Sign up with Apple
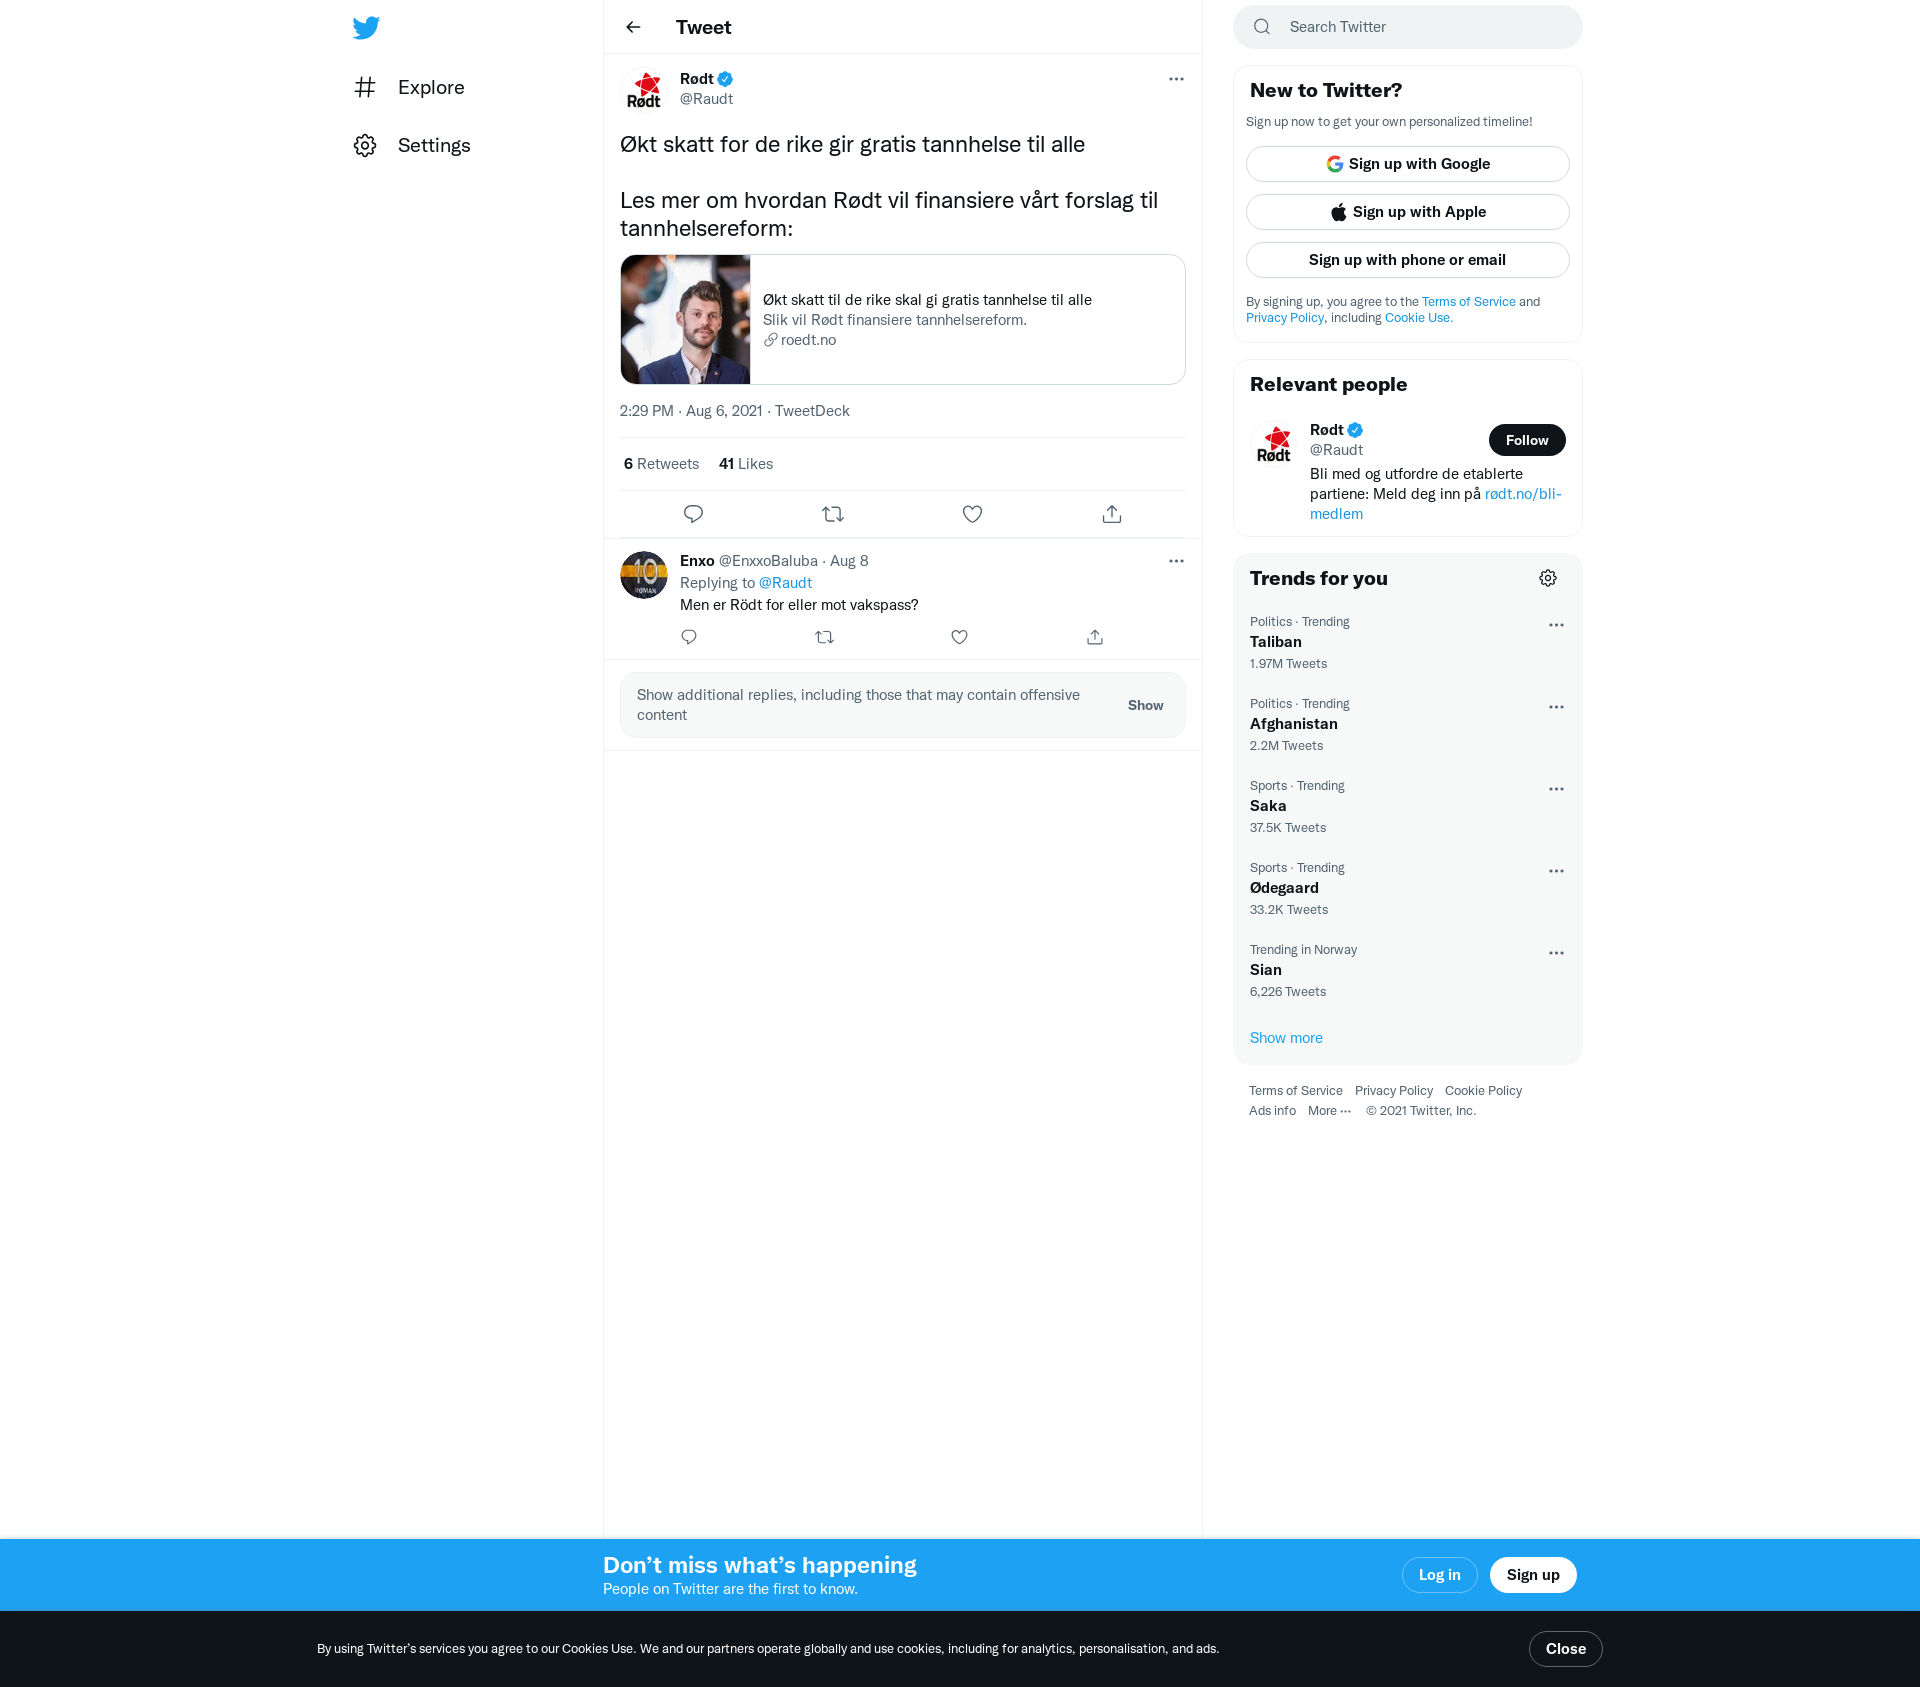Viewport: 1920px width, 1687px height. coord(1408,212)
